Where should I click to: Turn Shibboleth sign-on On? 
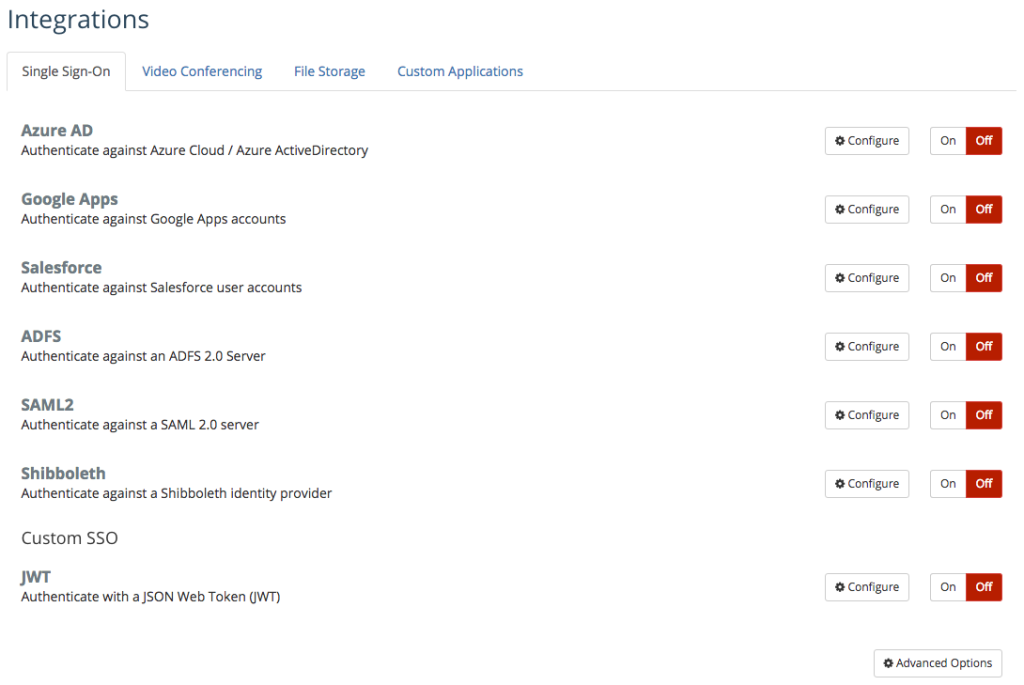(948, 484)
